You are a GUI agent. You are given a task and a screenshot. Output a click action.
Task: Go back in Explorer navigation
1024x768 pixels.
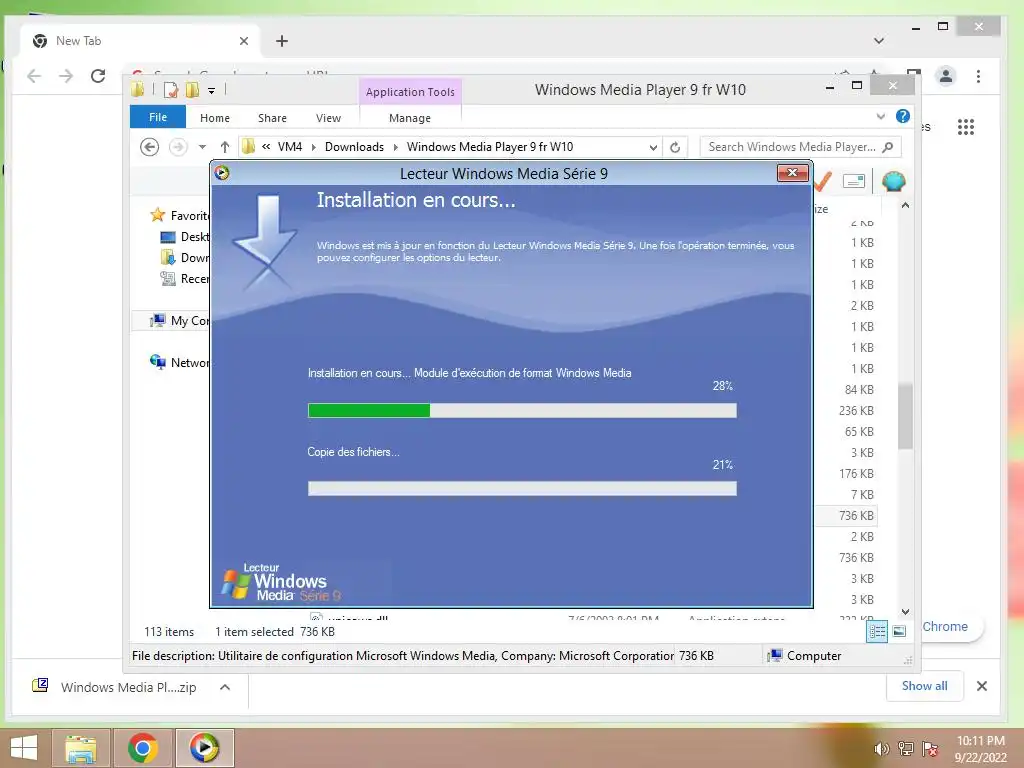tap(150, 147)
